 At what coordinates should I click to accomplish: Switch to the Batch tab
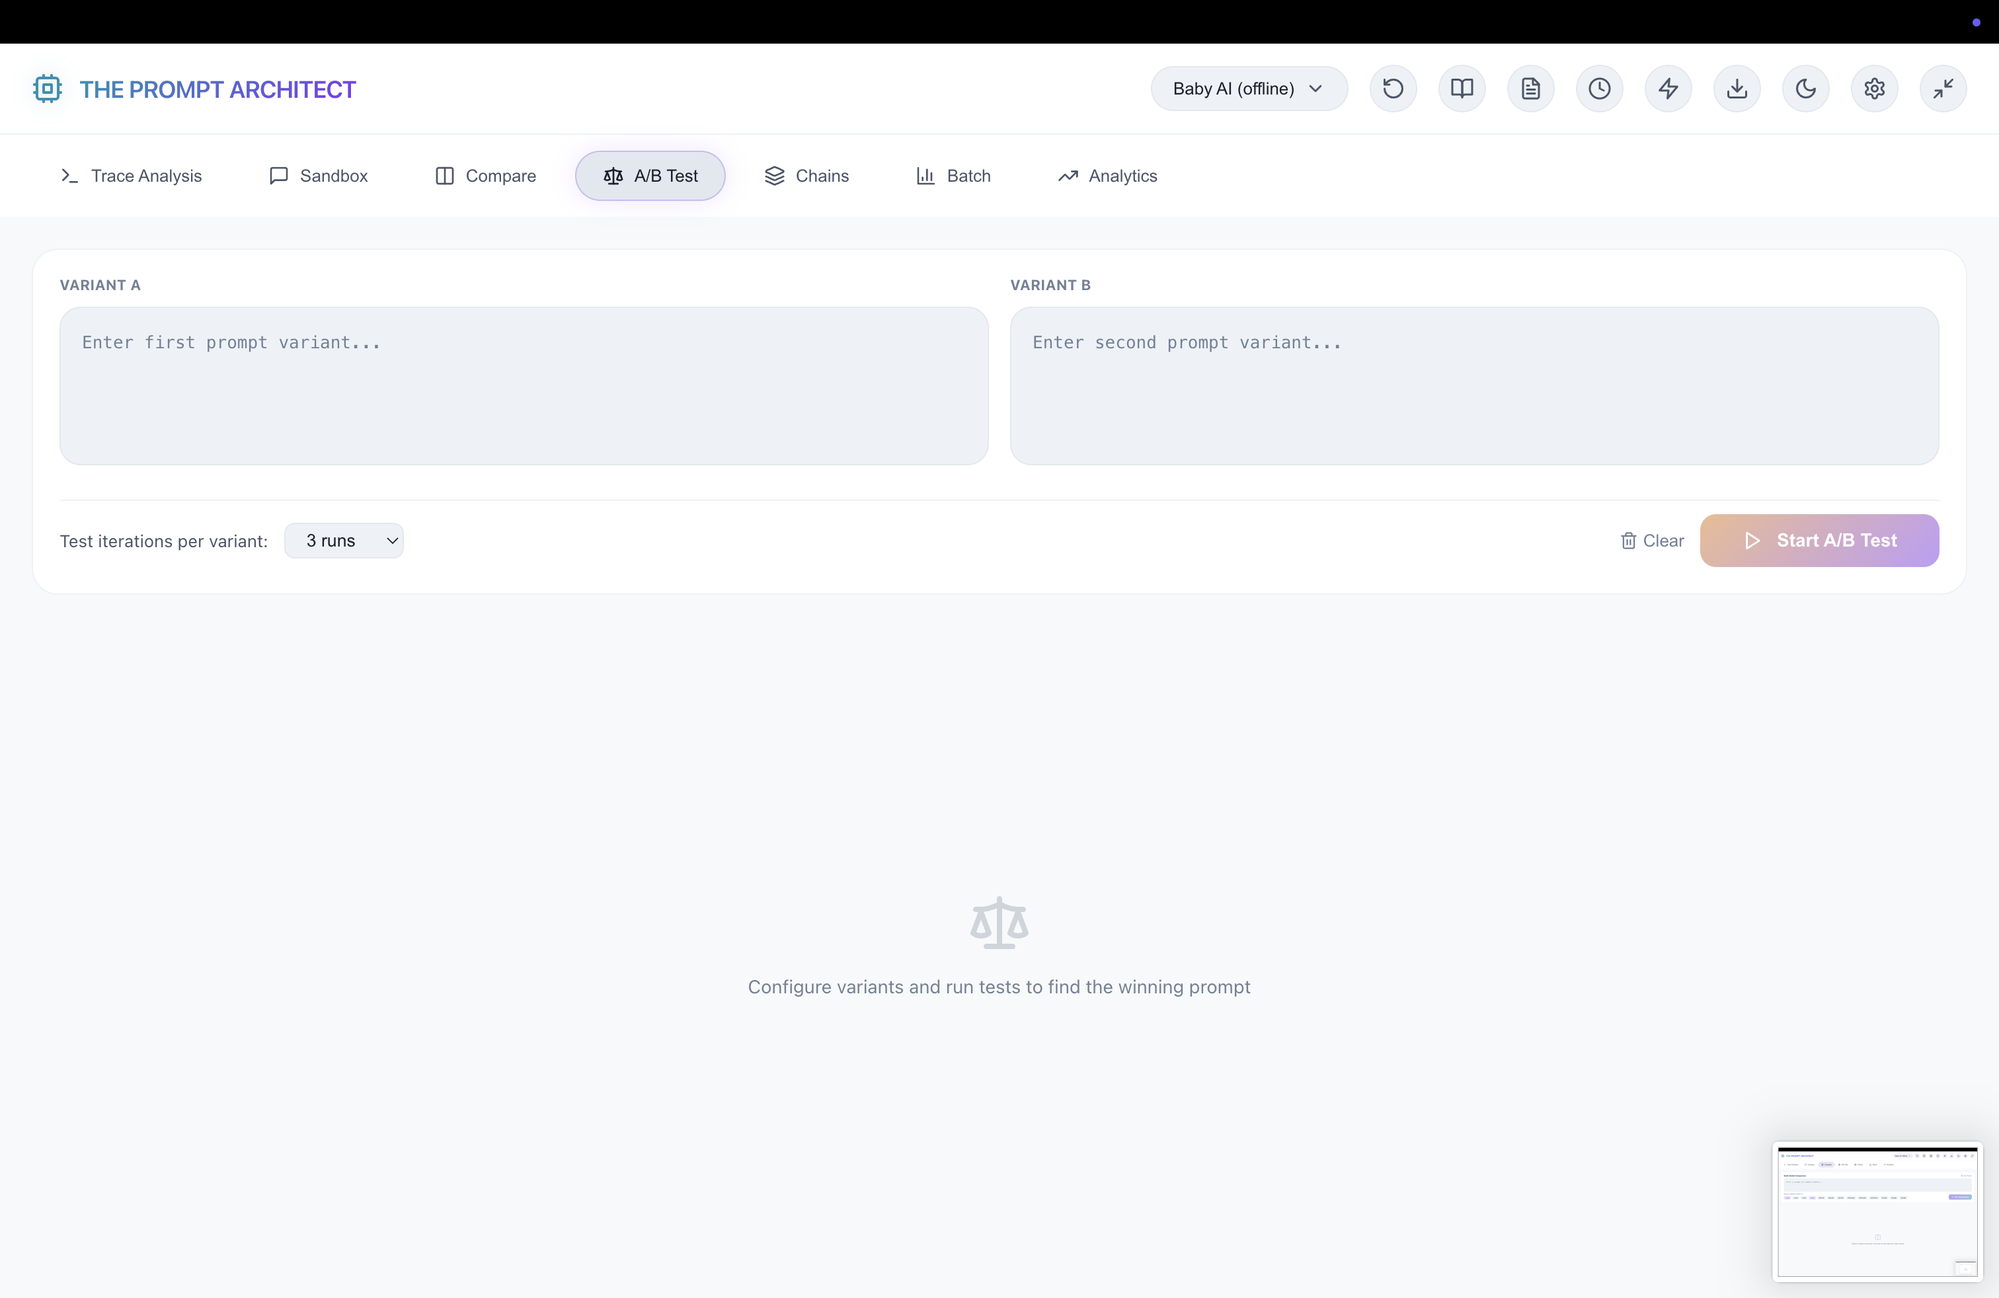coord(954,176)
